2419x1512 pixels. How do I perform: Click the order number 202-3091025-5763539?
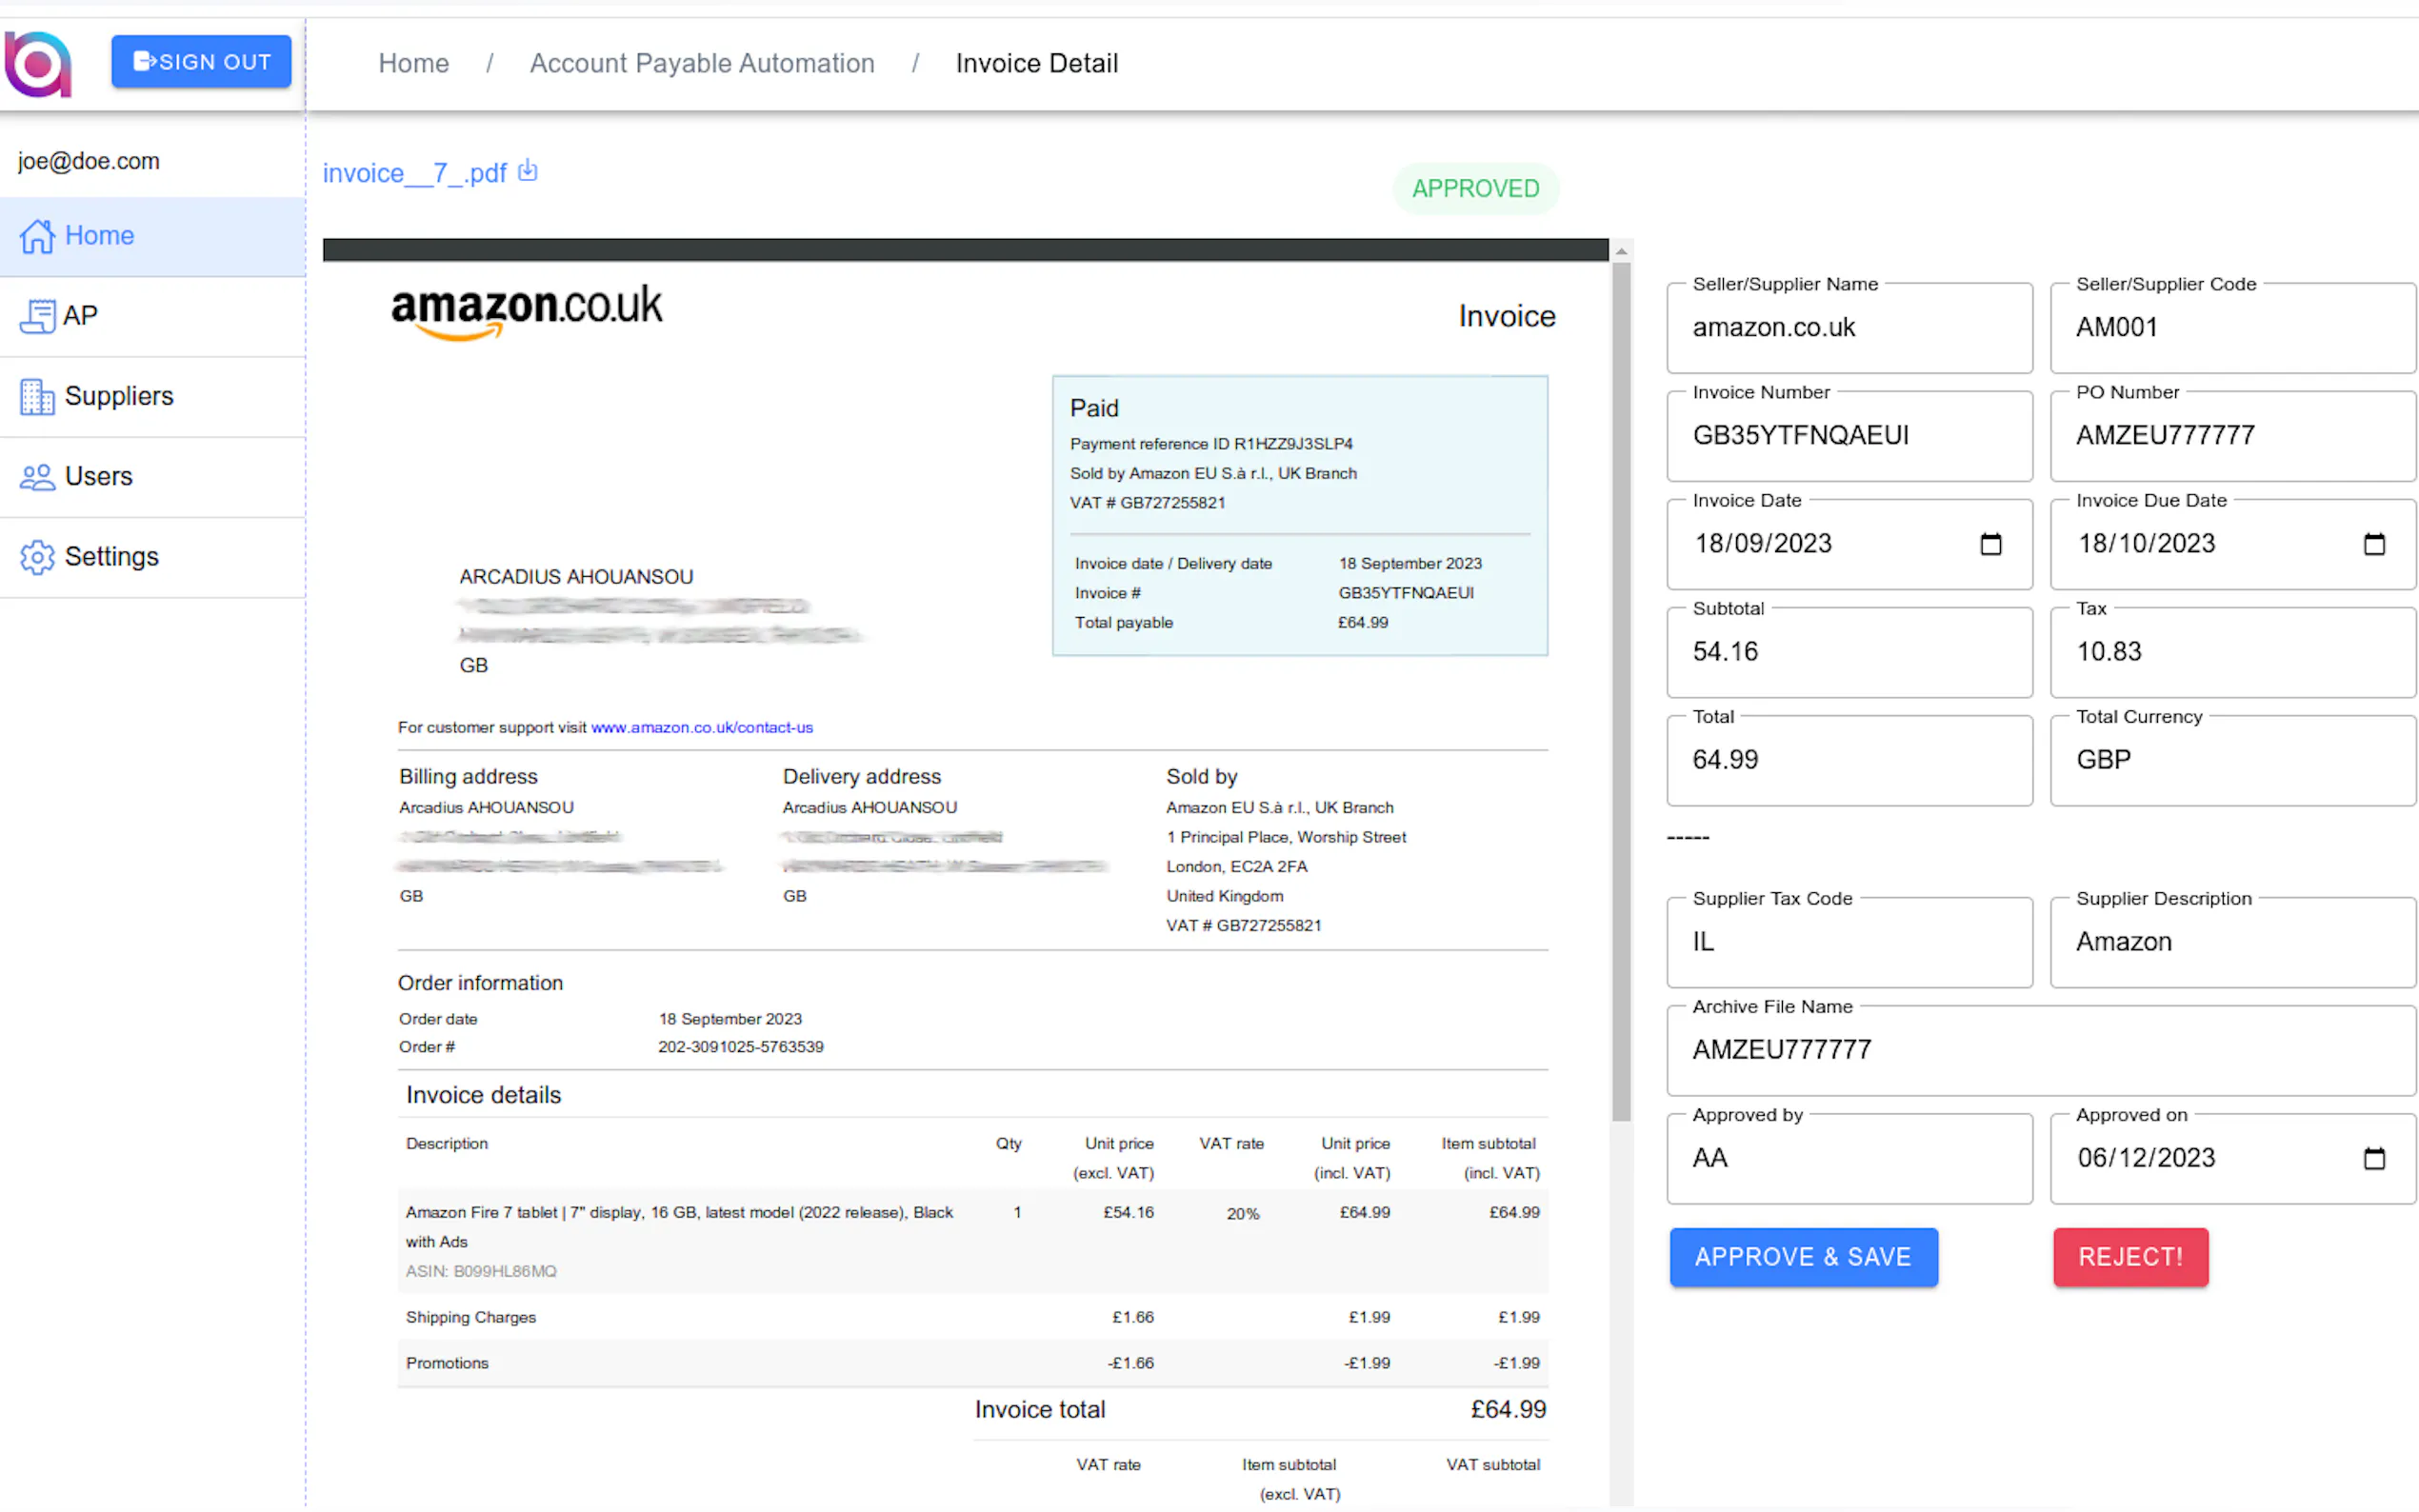pos(740,1047)
